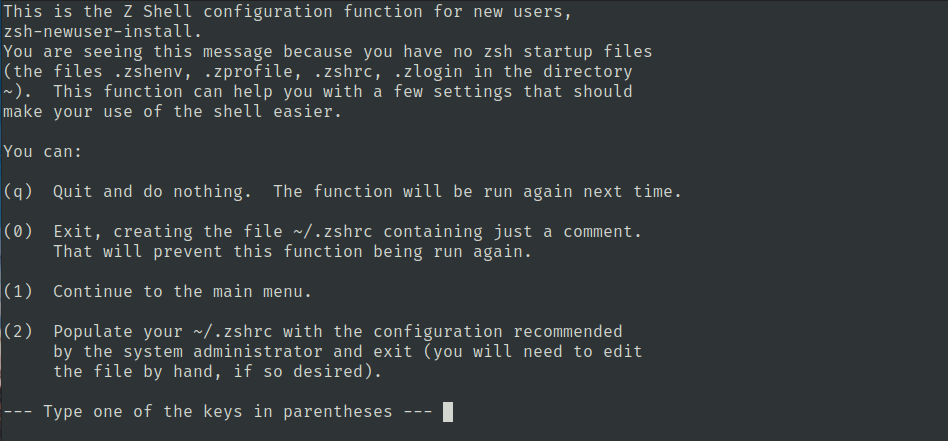Click 'make your use of the shell easier' line
This screenshot has height=441, width=948.
pyautogui.click(x=172, y=112)
